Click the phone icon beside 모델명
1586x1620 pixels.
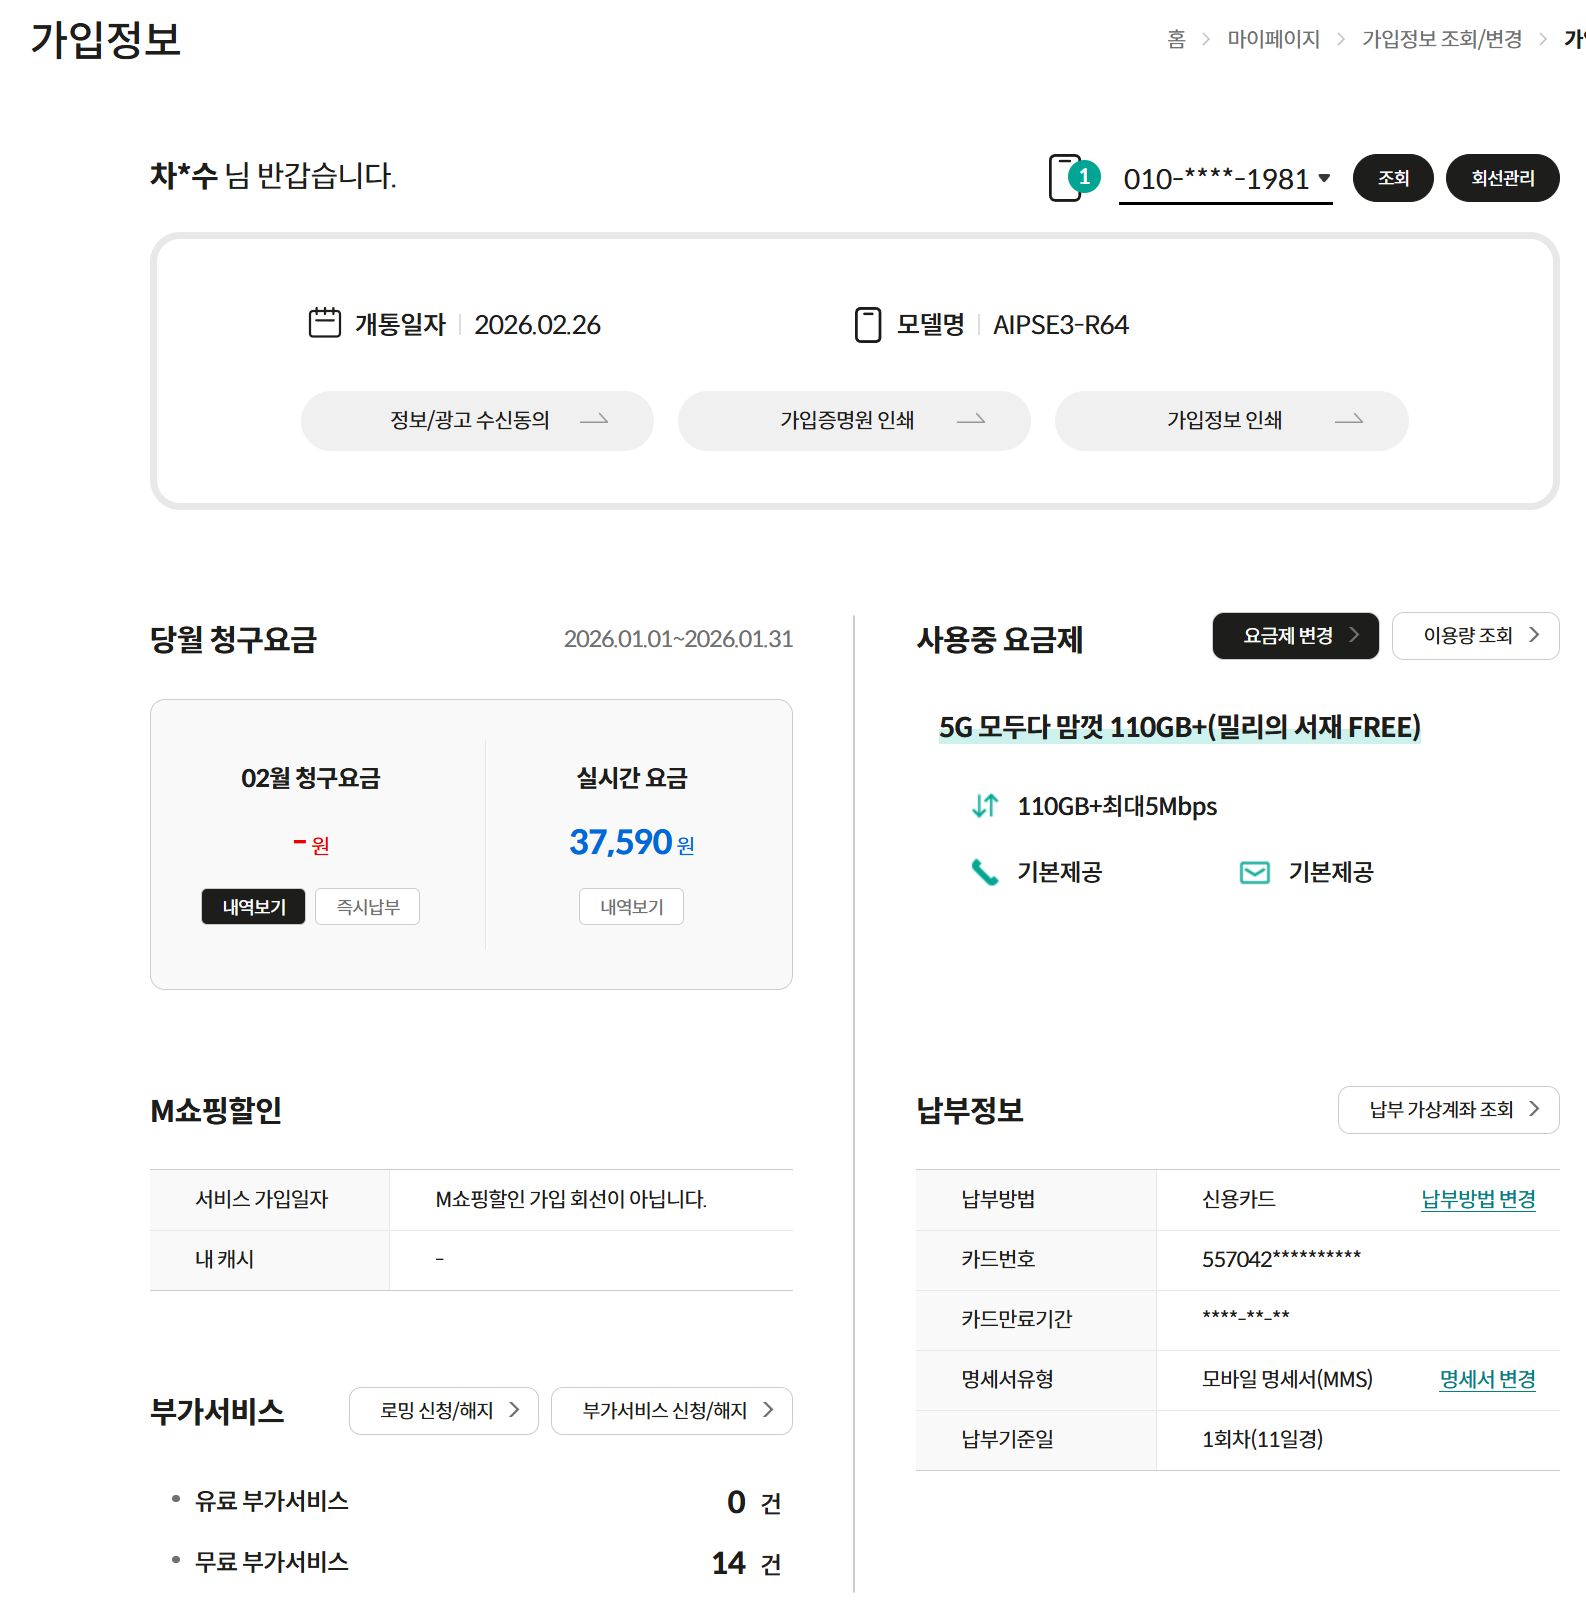868,325
